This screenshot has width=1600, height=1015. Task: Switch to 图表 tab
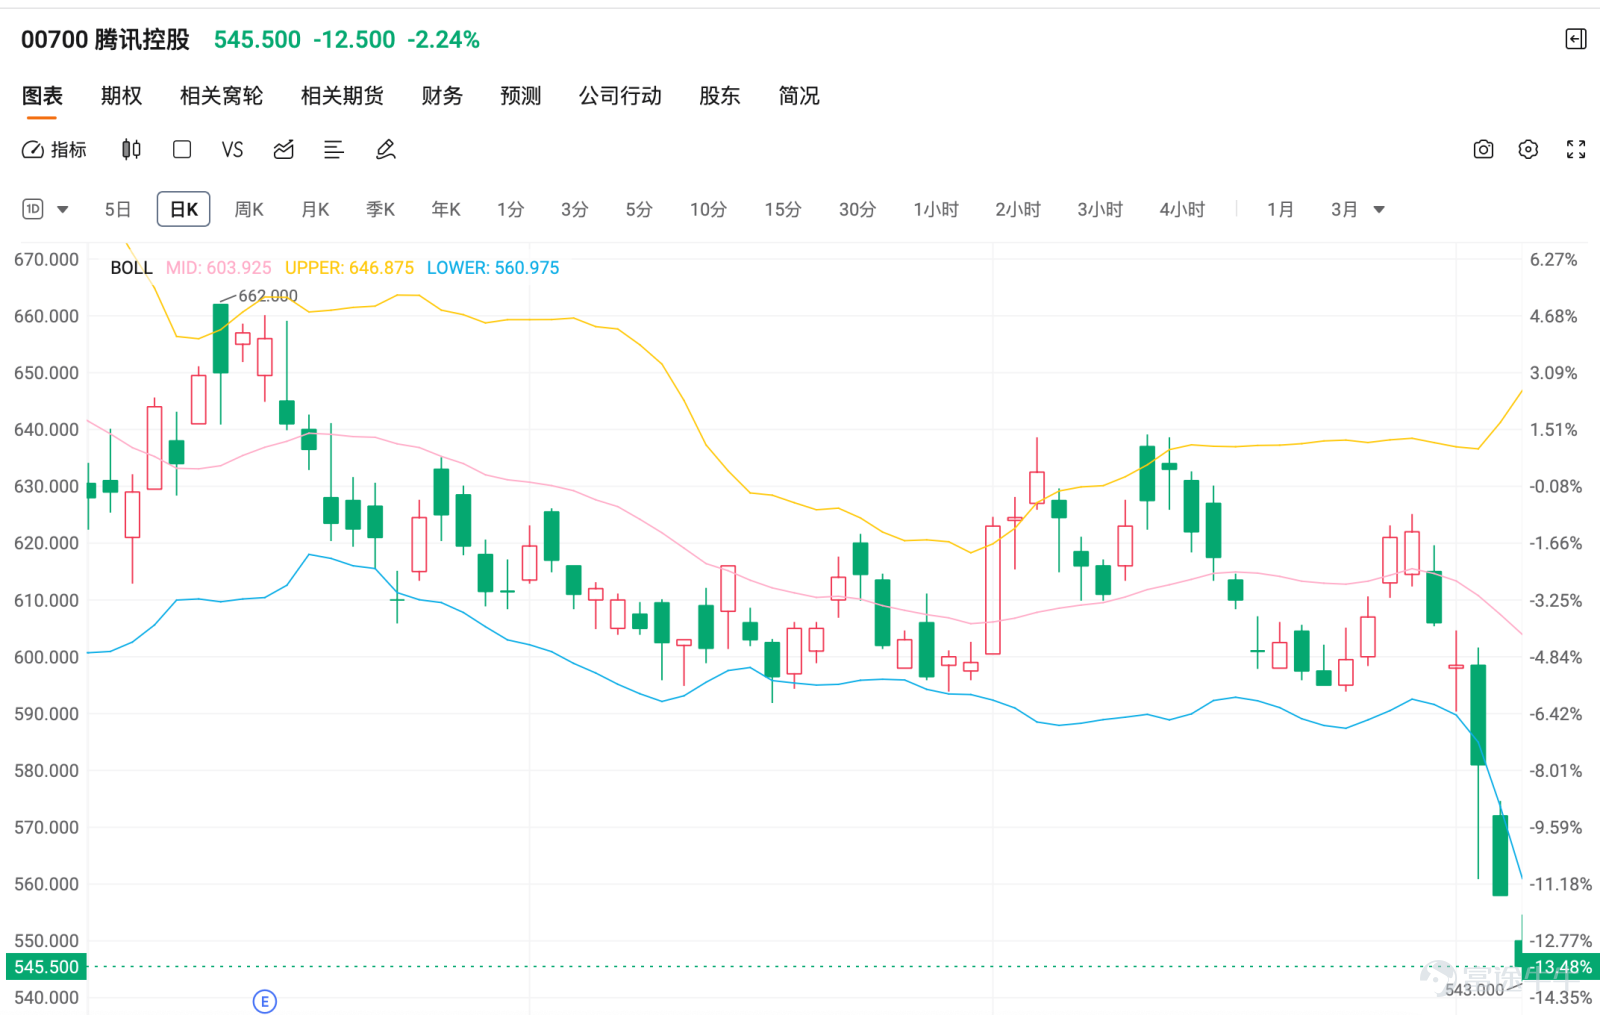[42, 96]
